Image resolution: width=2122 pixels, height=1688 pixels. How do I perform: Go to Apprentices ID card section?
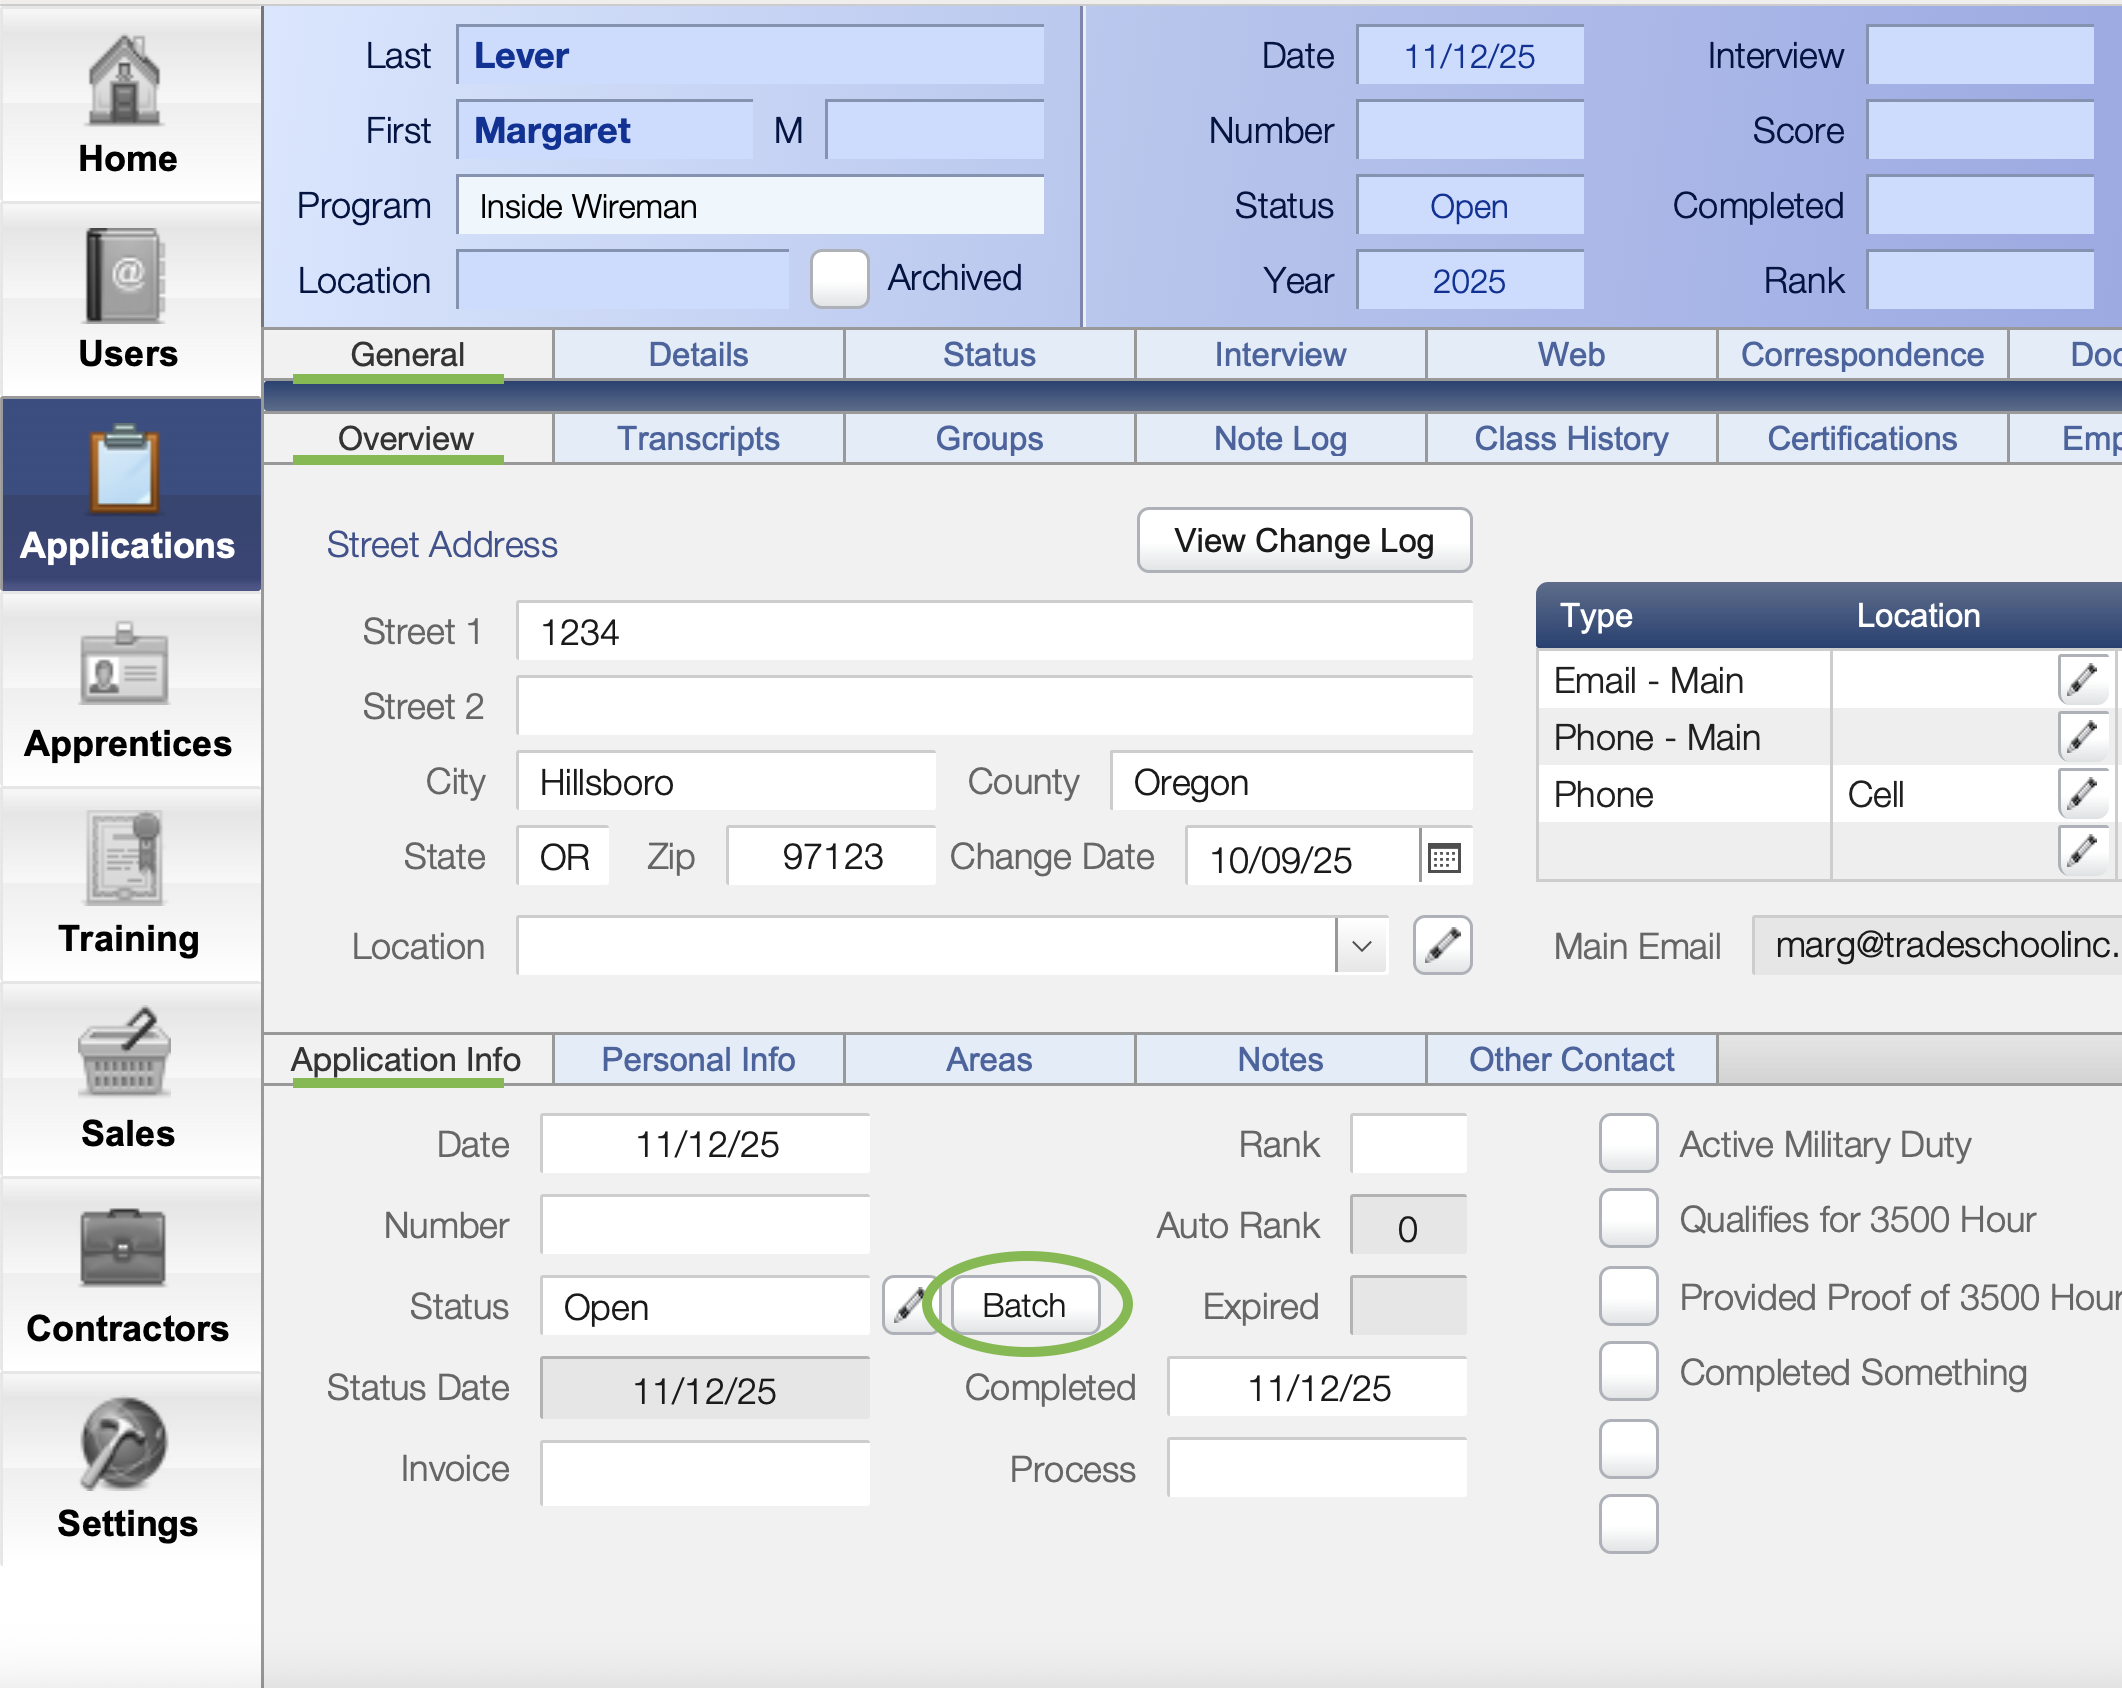pos(129,691)
